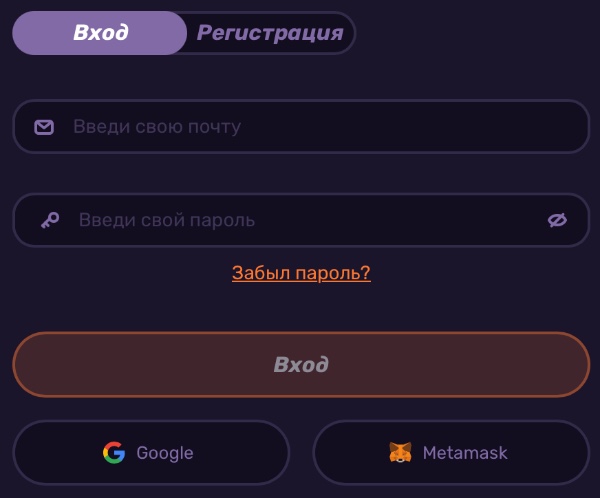Focus the email input field
Image resolution: width=600 pixels, height=498 pixels.
coord(300,127)
